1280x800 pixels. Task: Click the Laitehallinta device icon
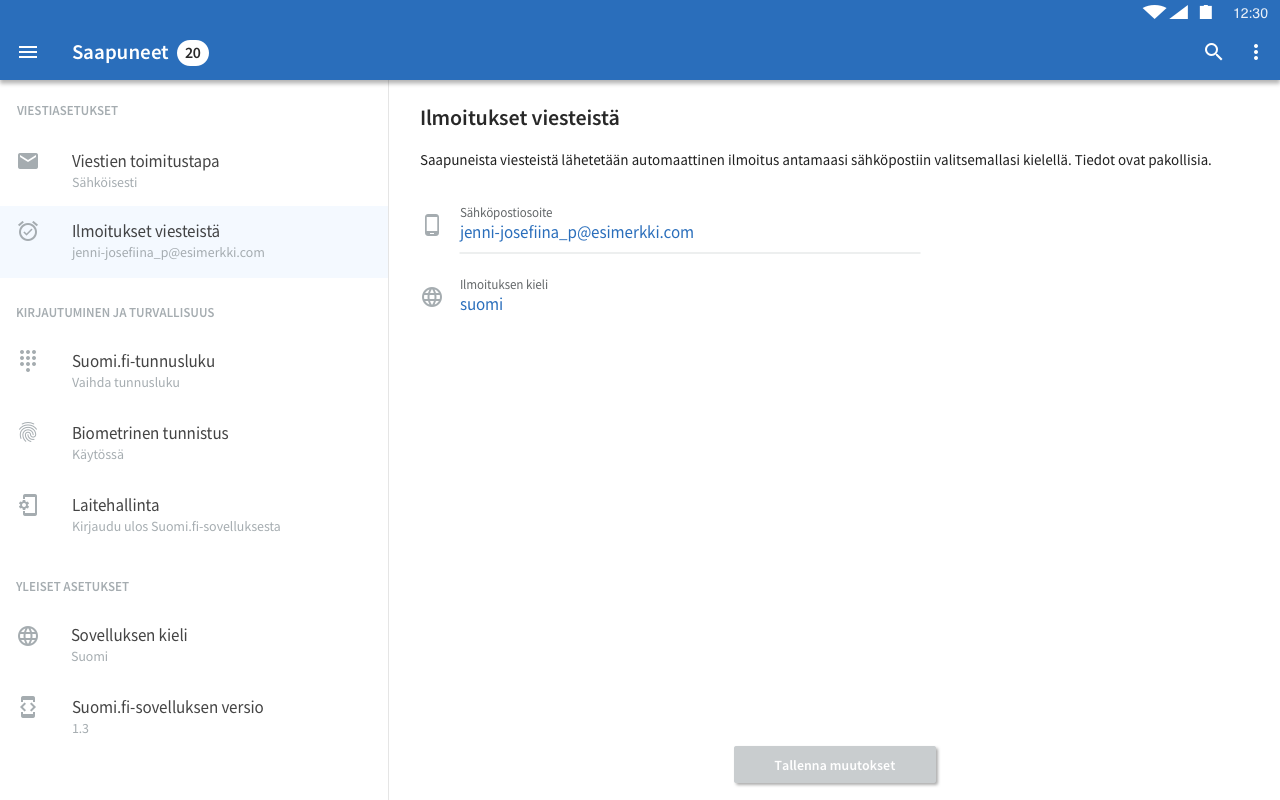28,505
